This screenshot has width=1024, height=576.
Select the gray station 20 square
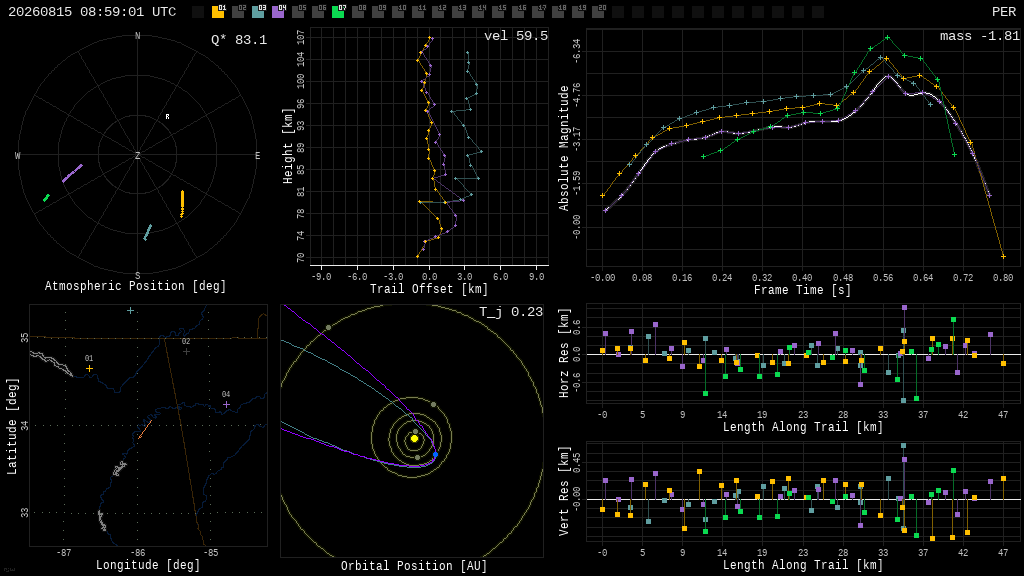point(598,12)
